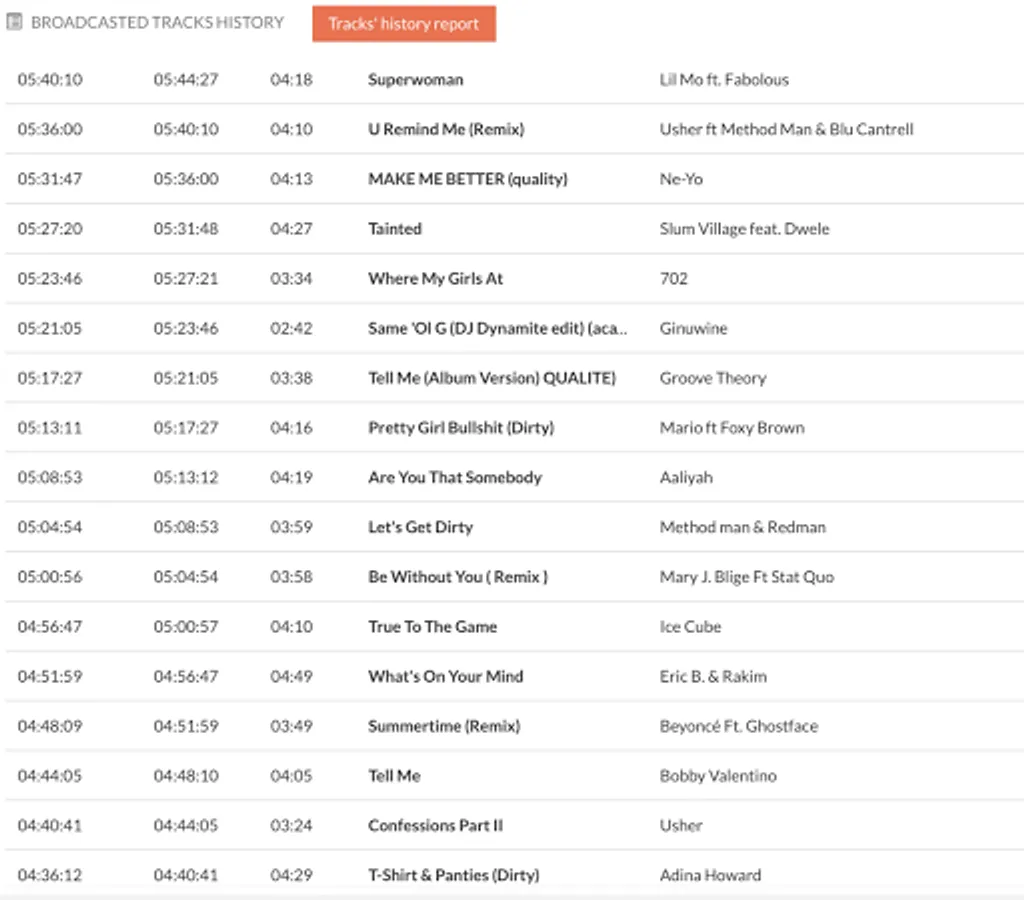Click artist Method man & Redman

coord(743,527)
